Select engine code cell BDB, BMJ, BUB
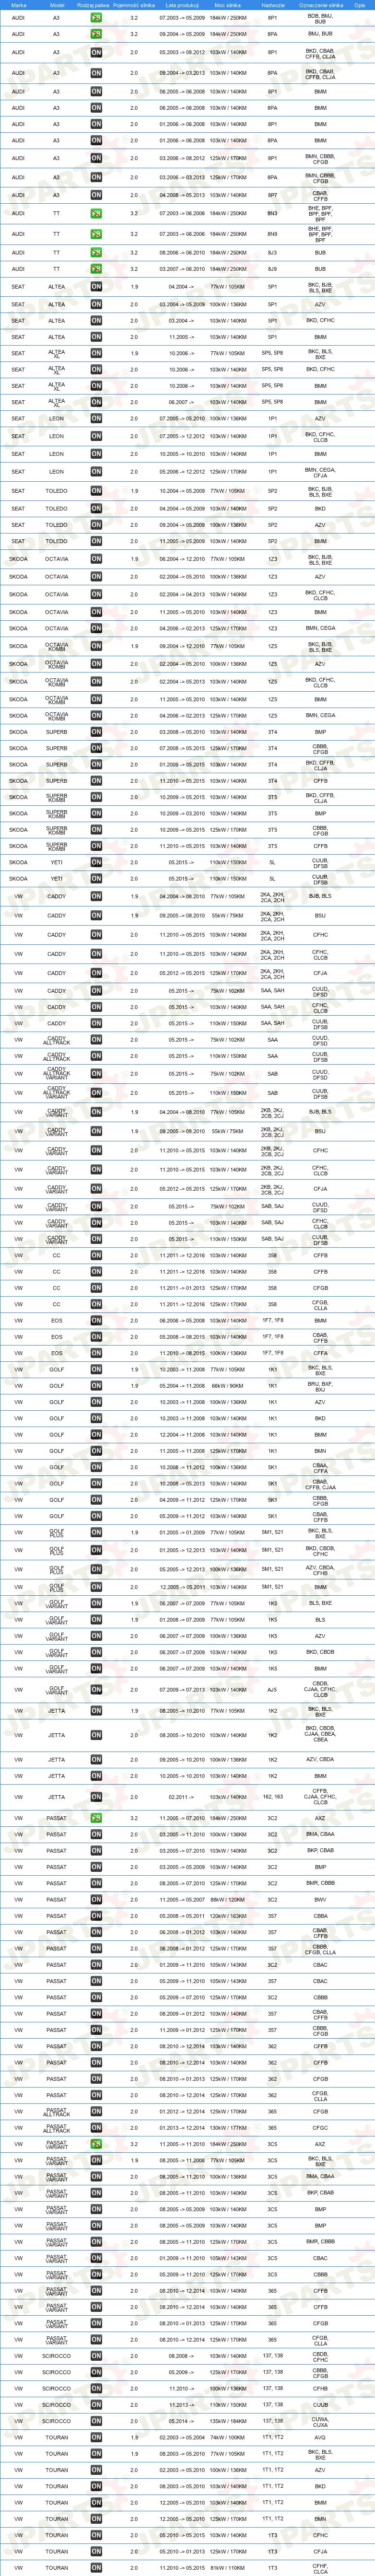Image resolution: width=375 pixels, height=2576 pixels. [x=320, y=18]
